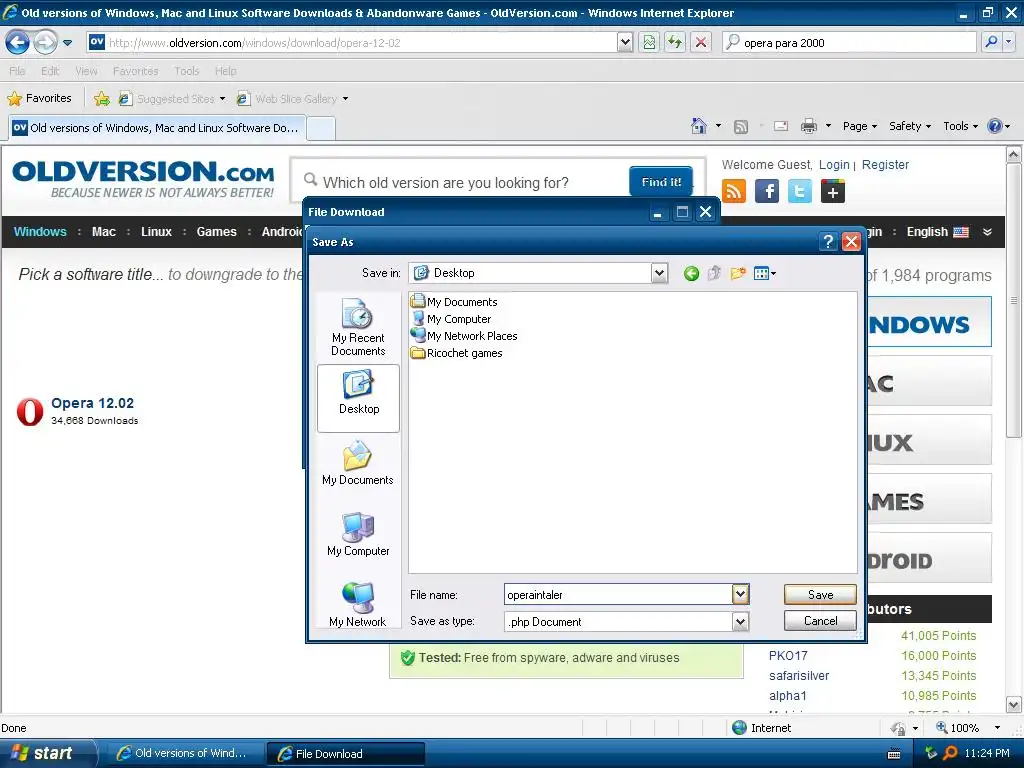The image size is (1024, 768).
Task: Stop loading with the red X icon
Action: coord(701,42)
